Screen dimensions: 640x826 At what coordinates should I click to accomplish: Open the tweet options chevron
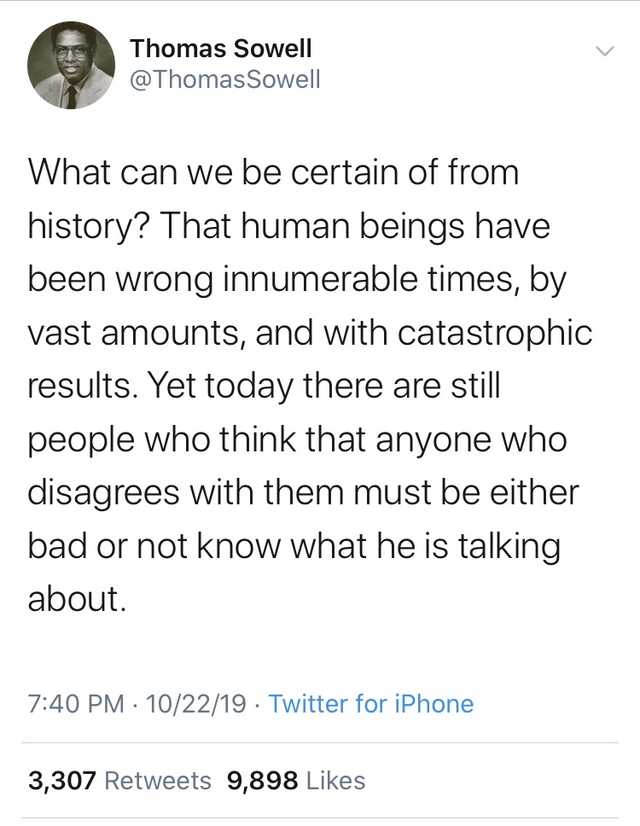pyautogui.click(x=603, y=50)
